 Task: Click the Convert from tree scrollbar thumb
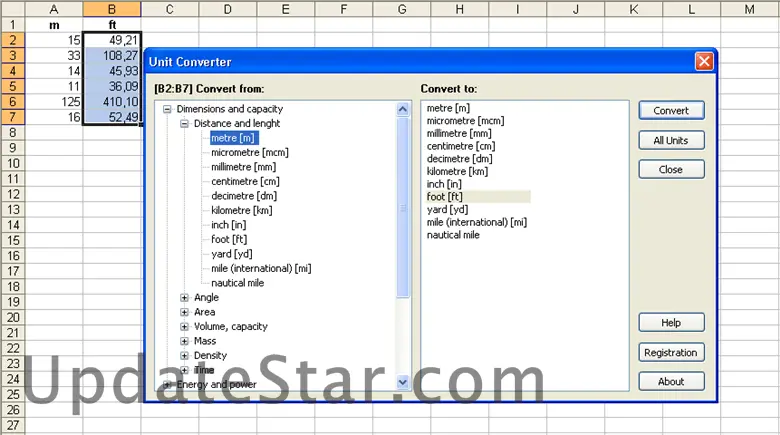[x=403, y=208]
